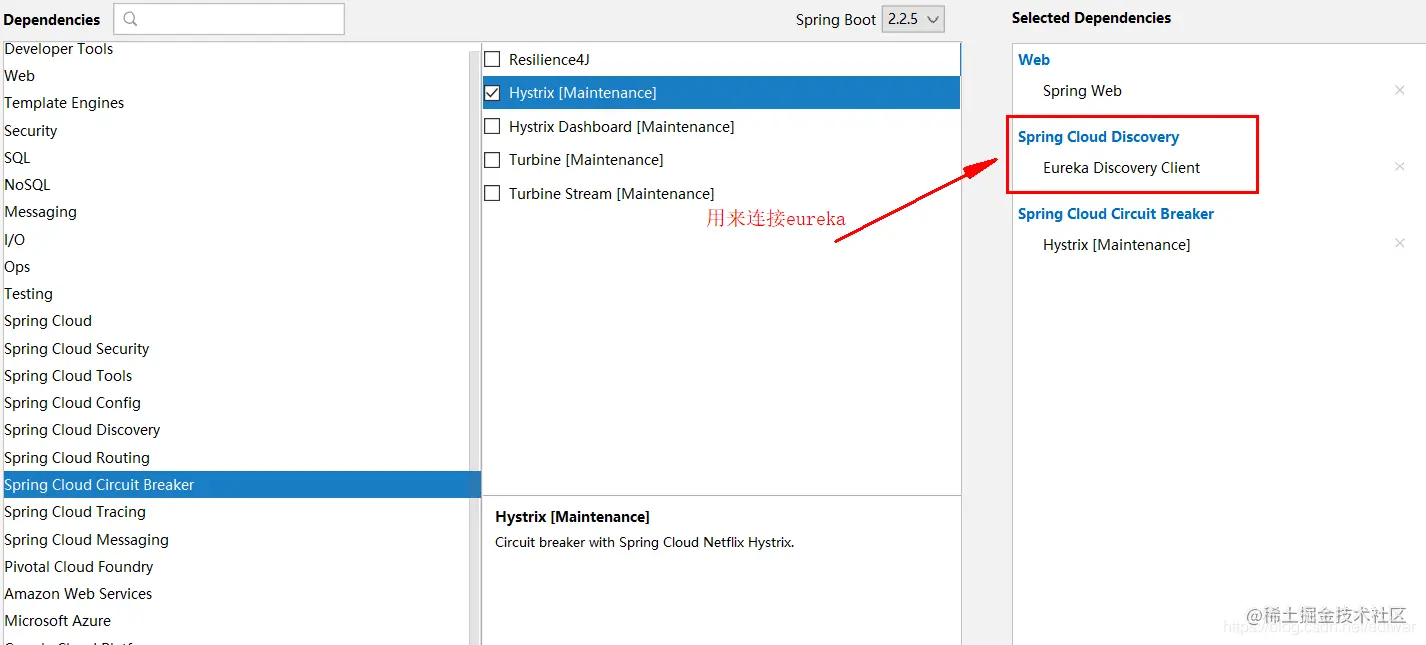Click Eureka Discovery Client in selected list
This screenshot has width=1426, height=645.
click(x=1121, y=168)
